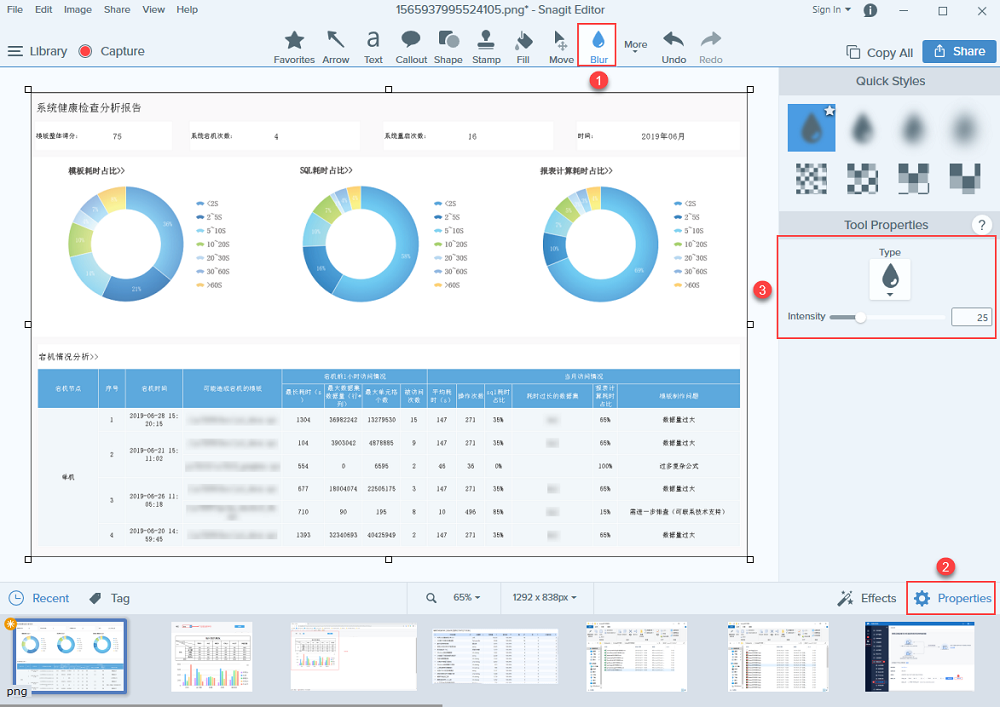Click the Undo arrow icon
This screenshot has height=707, width=1000.
pyautogui.click(x=674, y=40)
